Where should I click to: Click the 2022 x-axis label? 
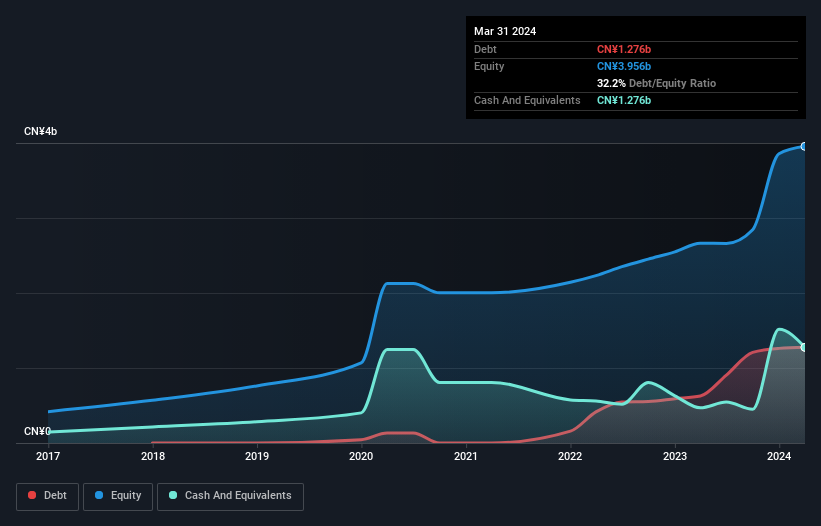point(570,456)
